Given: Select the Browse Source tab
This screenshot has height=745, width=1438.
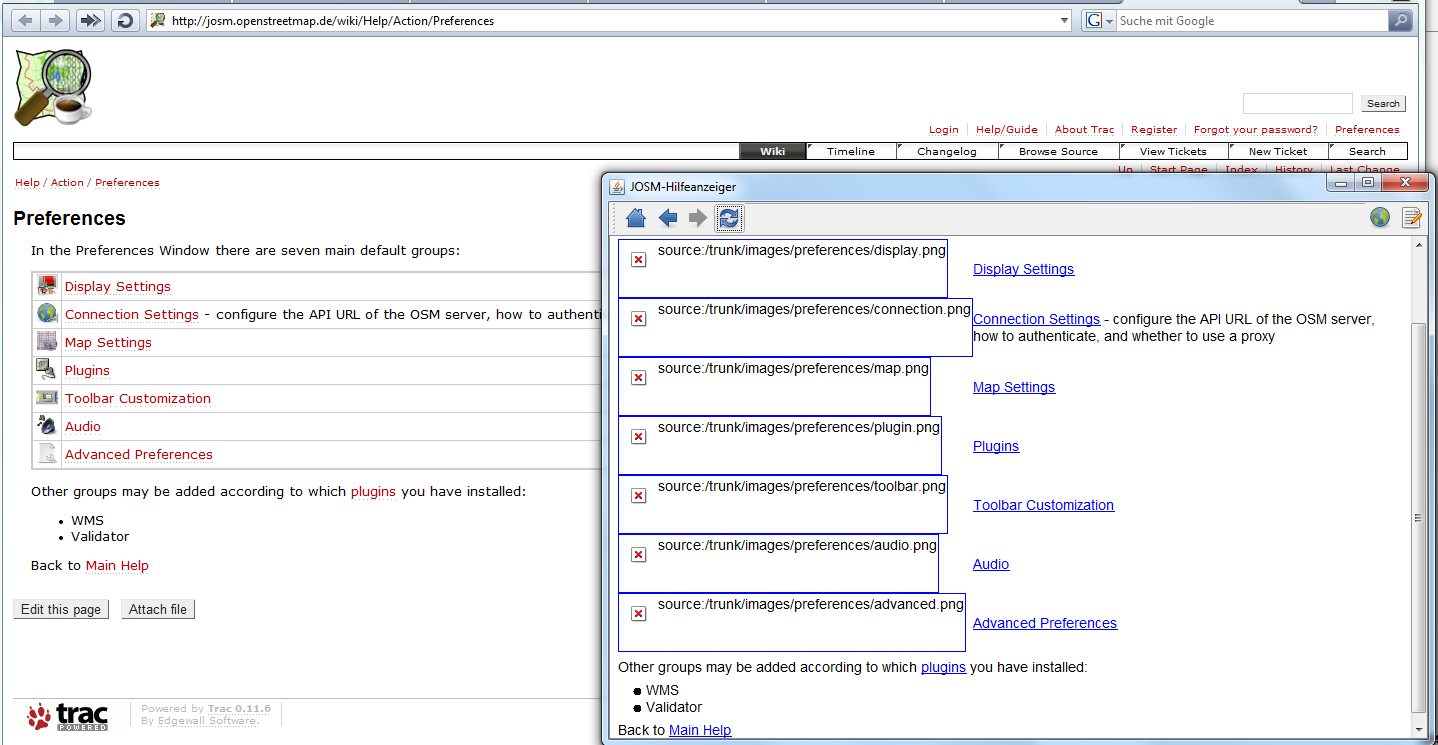Looking at the screenshot, I should click(1057, 151).
